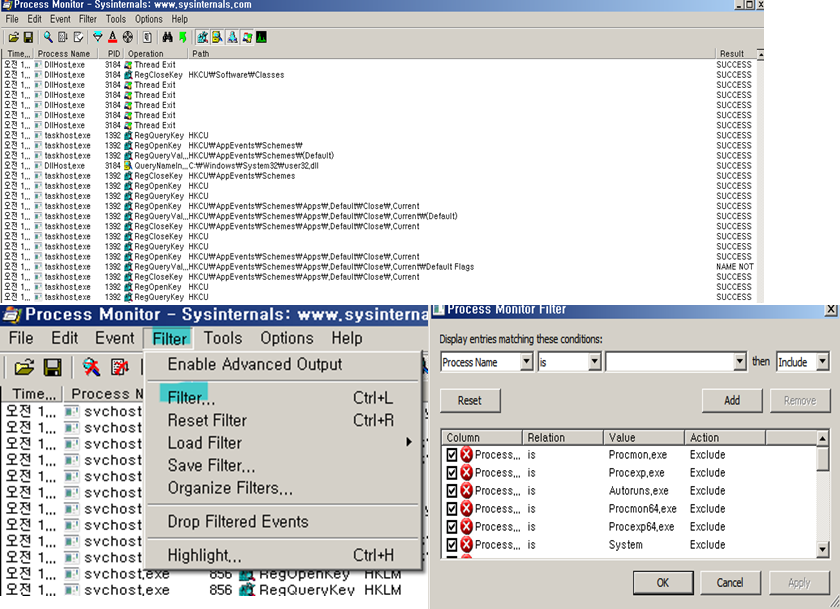Open the Options menu in the top window

click(148, 19)
